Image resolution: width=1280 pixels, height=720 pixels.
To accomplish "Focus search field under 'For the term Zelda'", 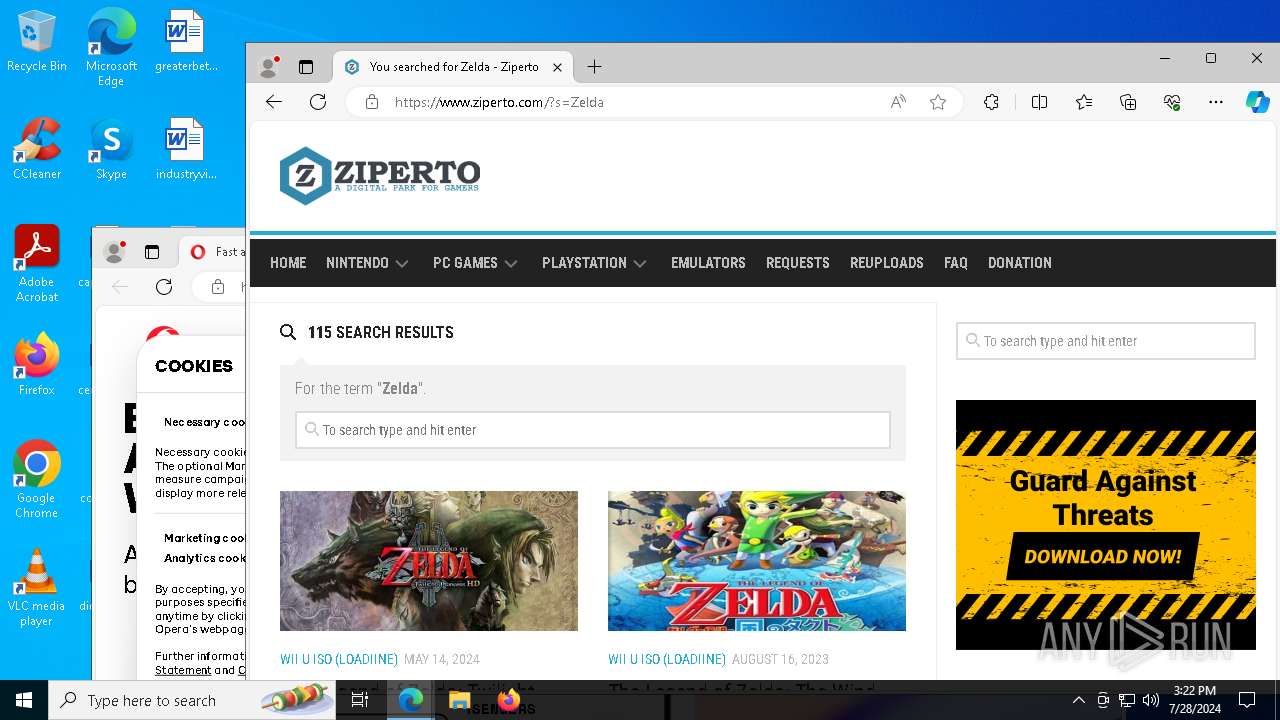I will click(x=593, y=430).
